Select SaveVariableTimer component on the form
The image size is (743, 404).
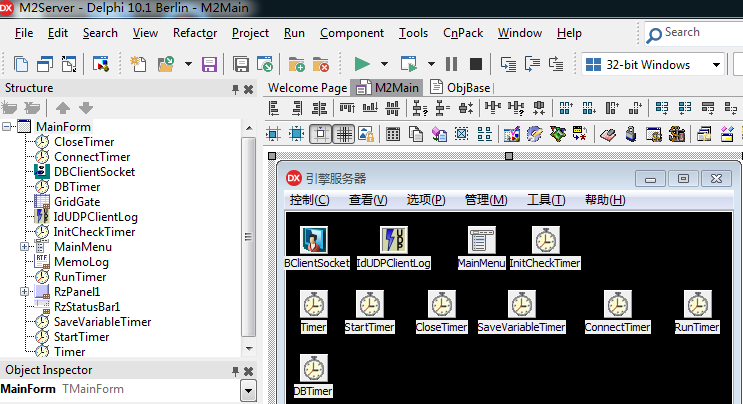point(521,304)
